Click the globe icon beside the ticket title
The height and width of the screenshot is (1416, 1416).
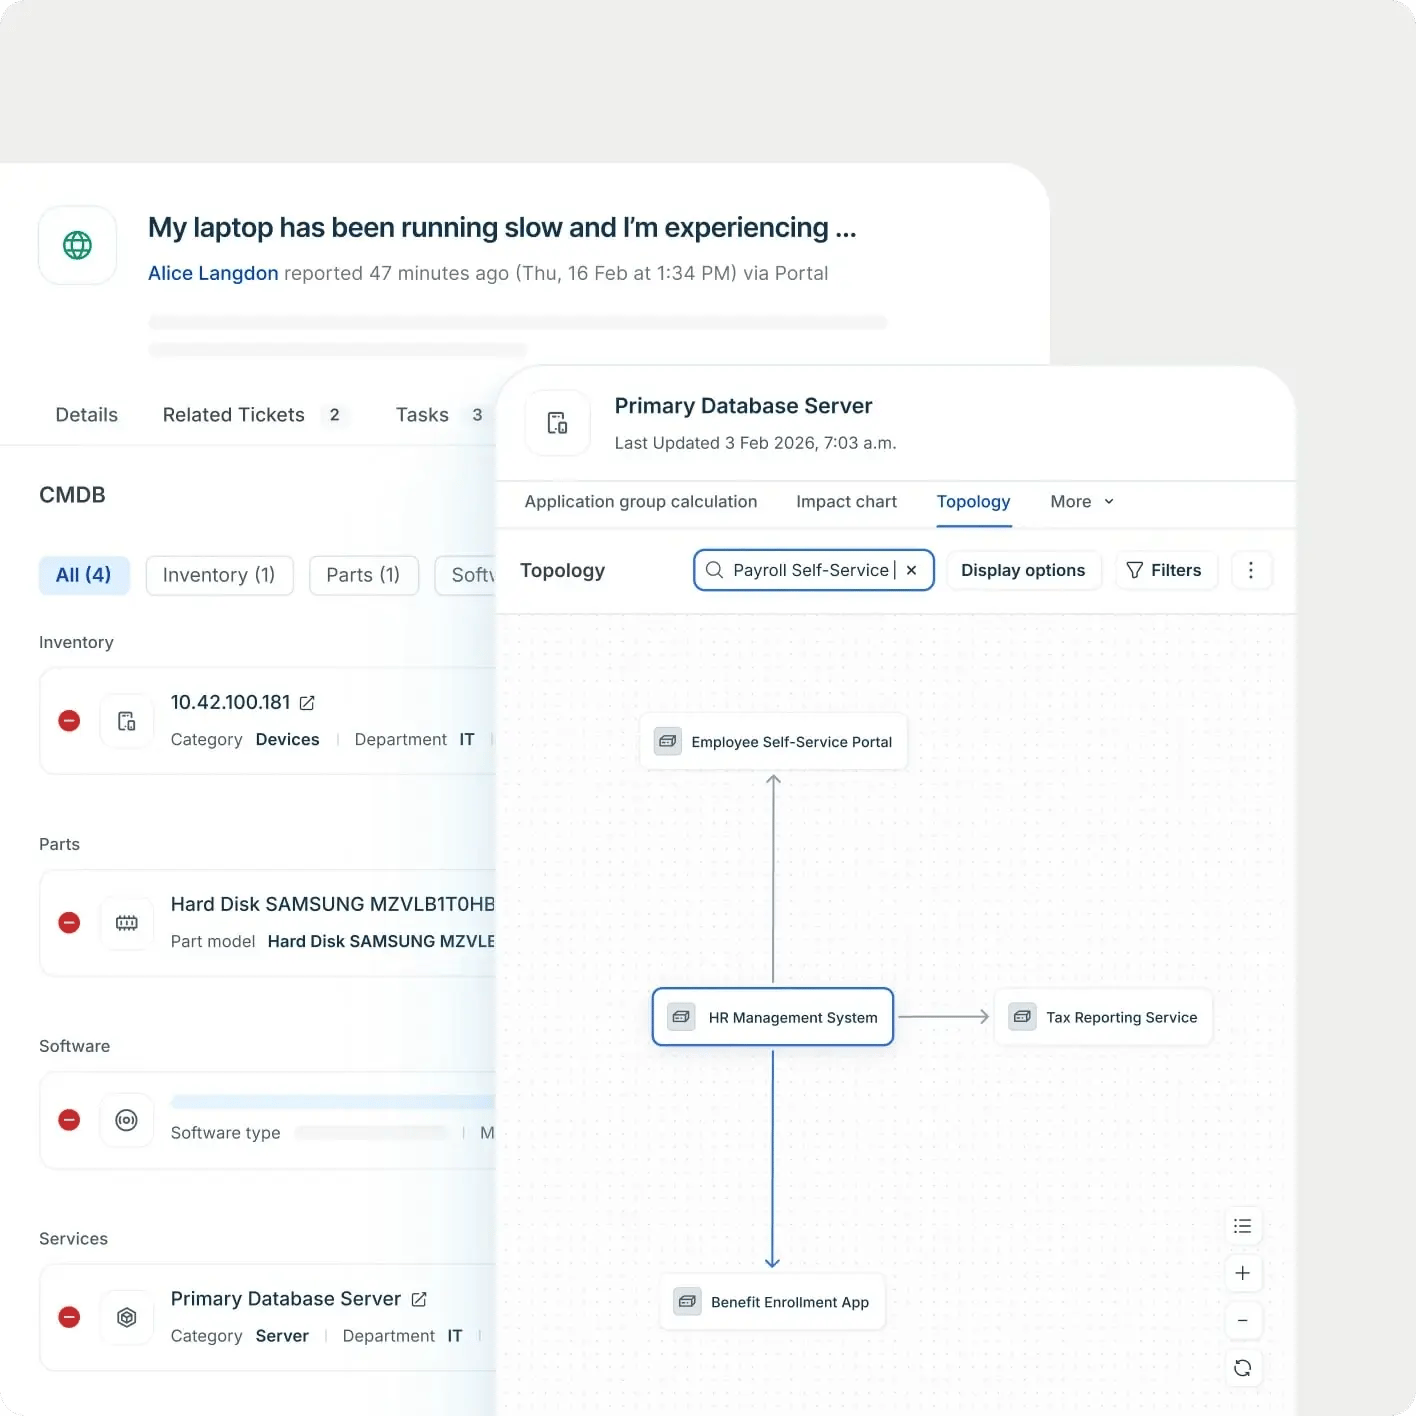click(x=77, y=245)
